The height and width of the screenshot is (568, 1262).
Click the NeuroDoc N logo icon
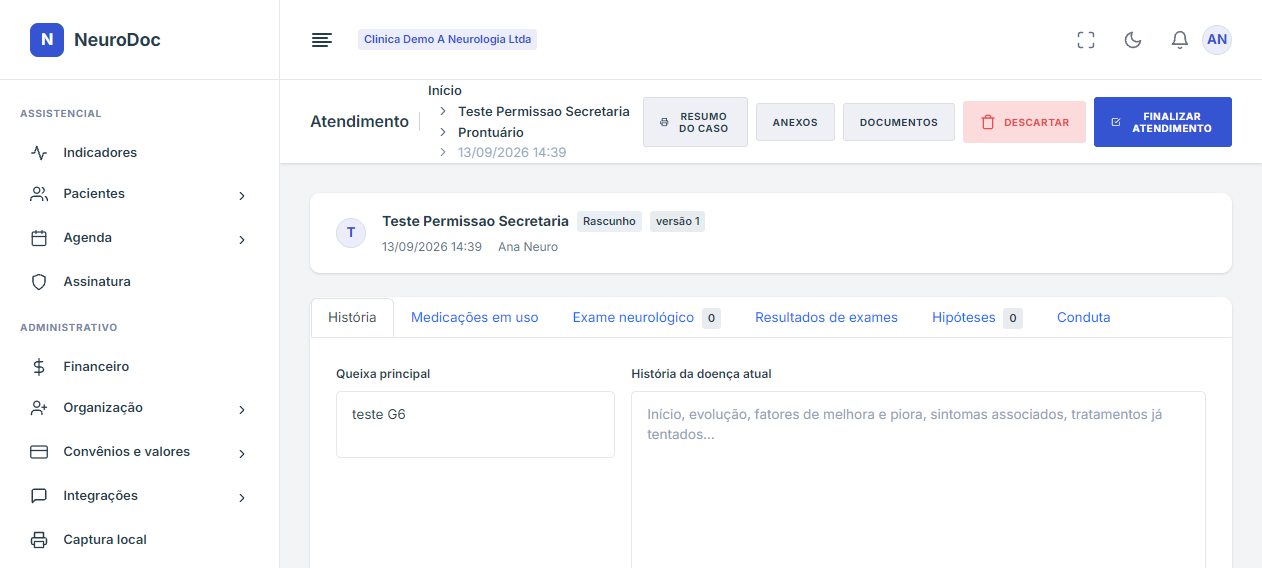(47, 40)
